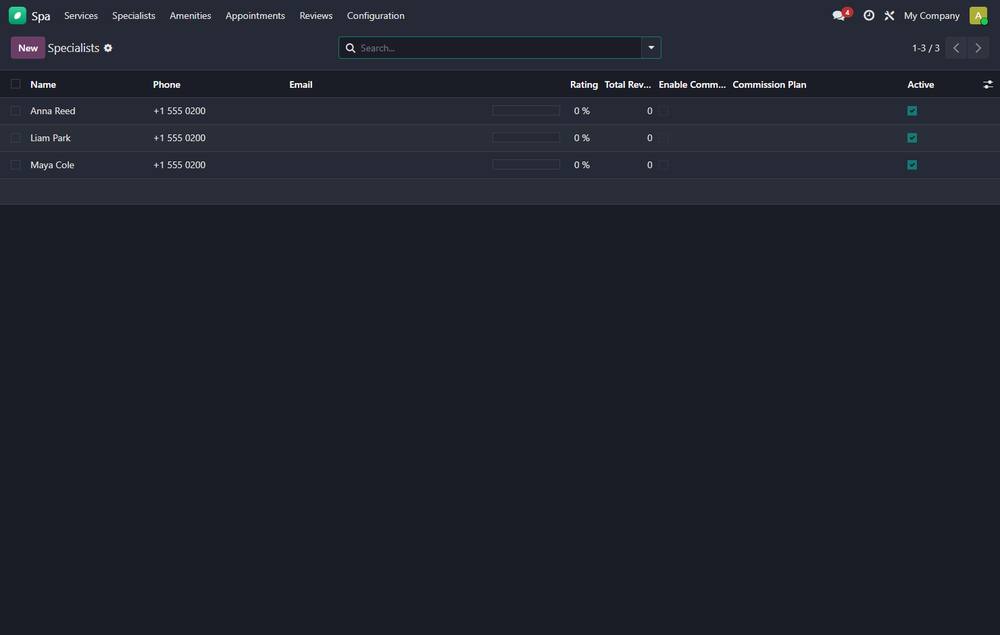Open the Specialists gear actions menu
The image size is (1000, 635).
point(108,48)
